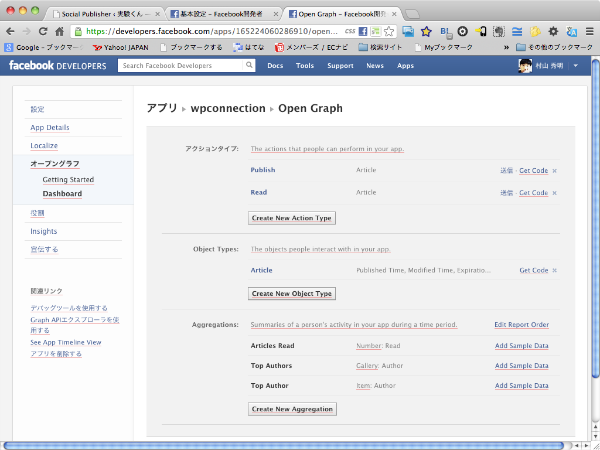
Task: Open その他のブックマーク folder
Action: coord(554,47)
